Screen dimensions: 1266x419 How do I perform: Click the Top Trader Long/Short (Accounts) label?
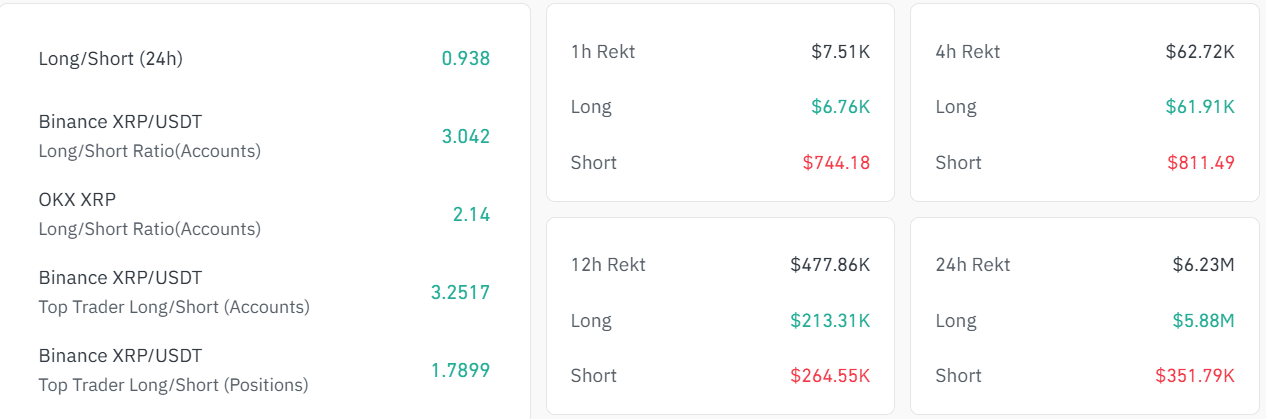174,307
